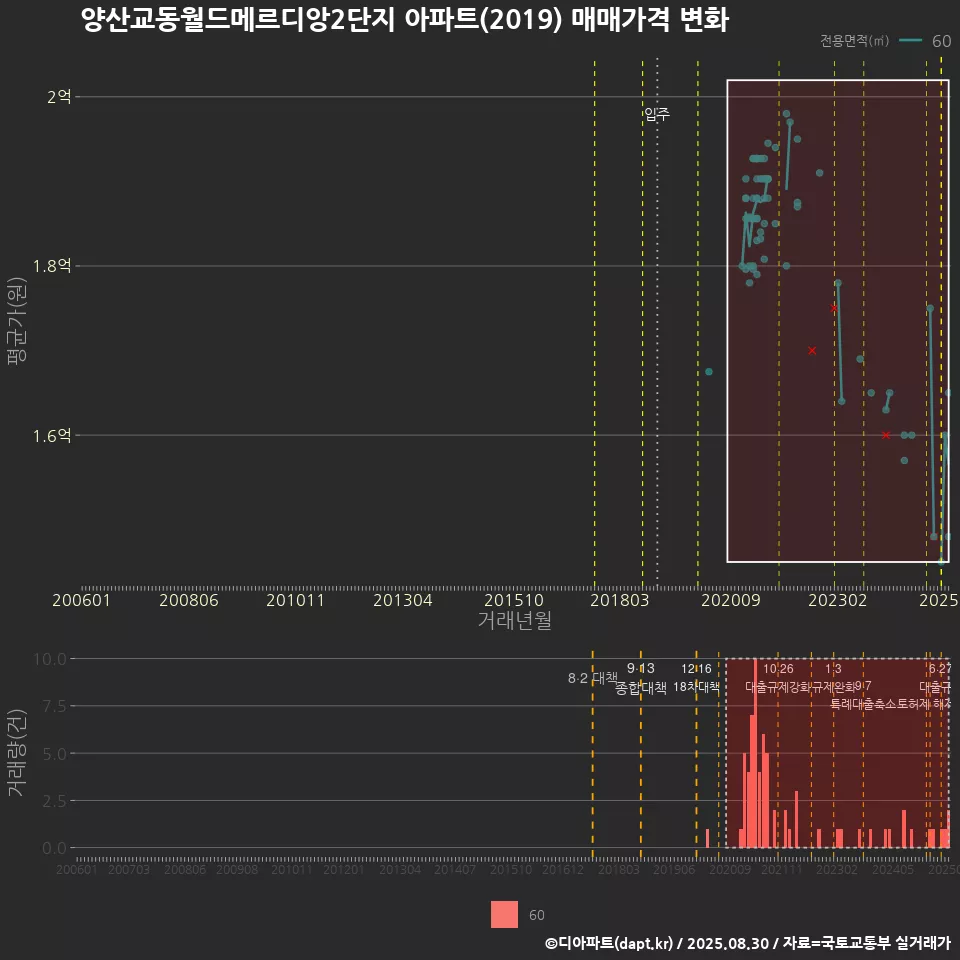Click the 2억 y-axis label
Image resolution: width=960 pixels, height=960 pixels.
pos(59,97)
